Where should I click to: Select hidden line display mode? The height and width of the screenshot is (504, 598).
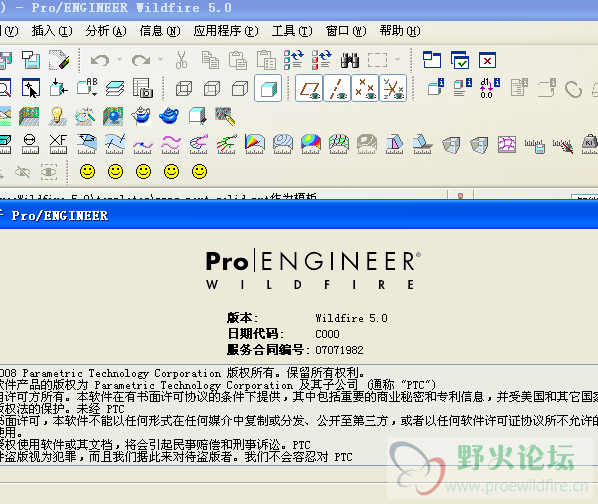pos(212,89)
